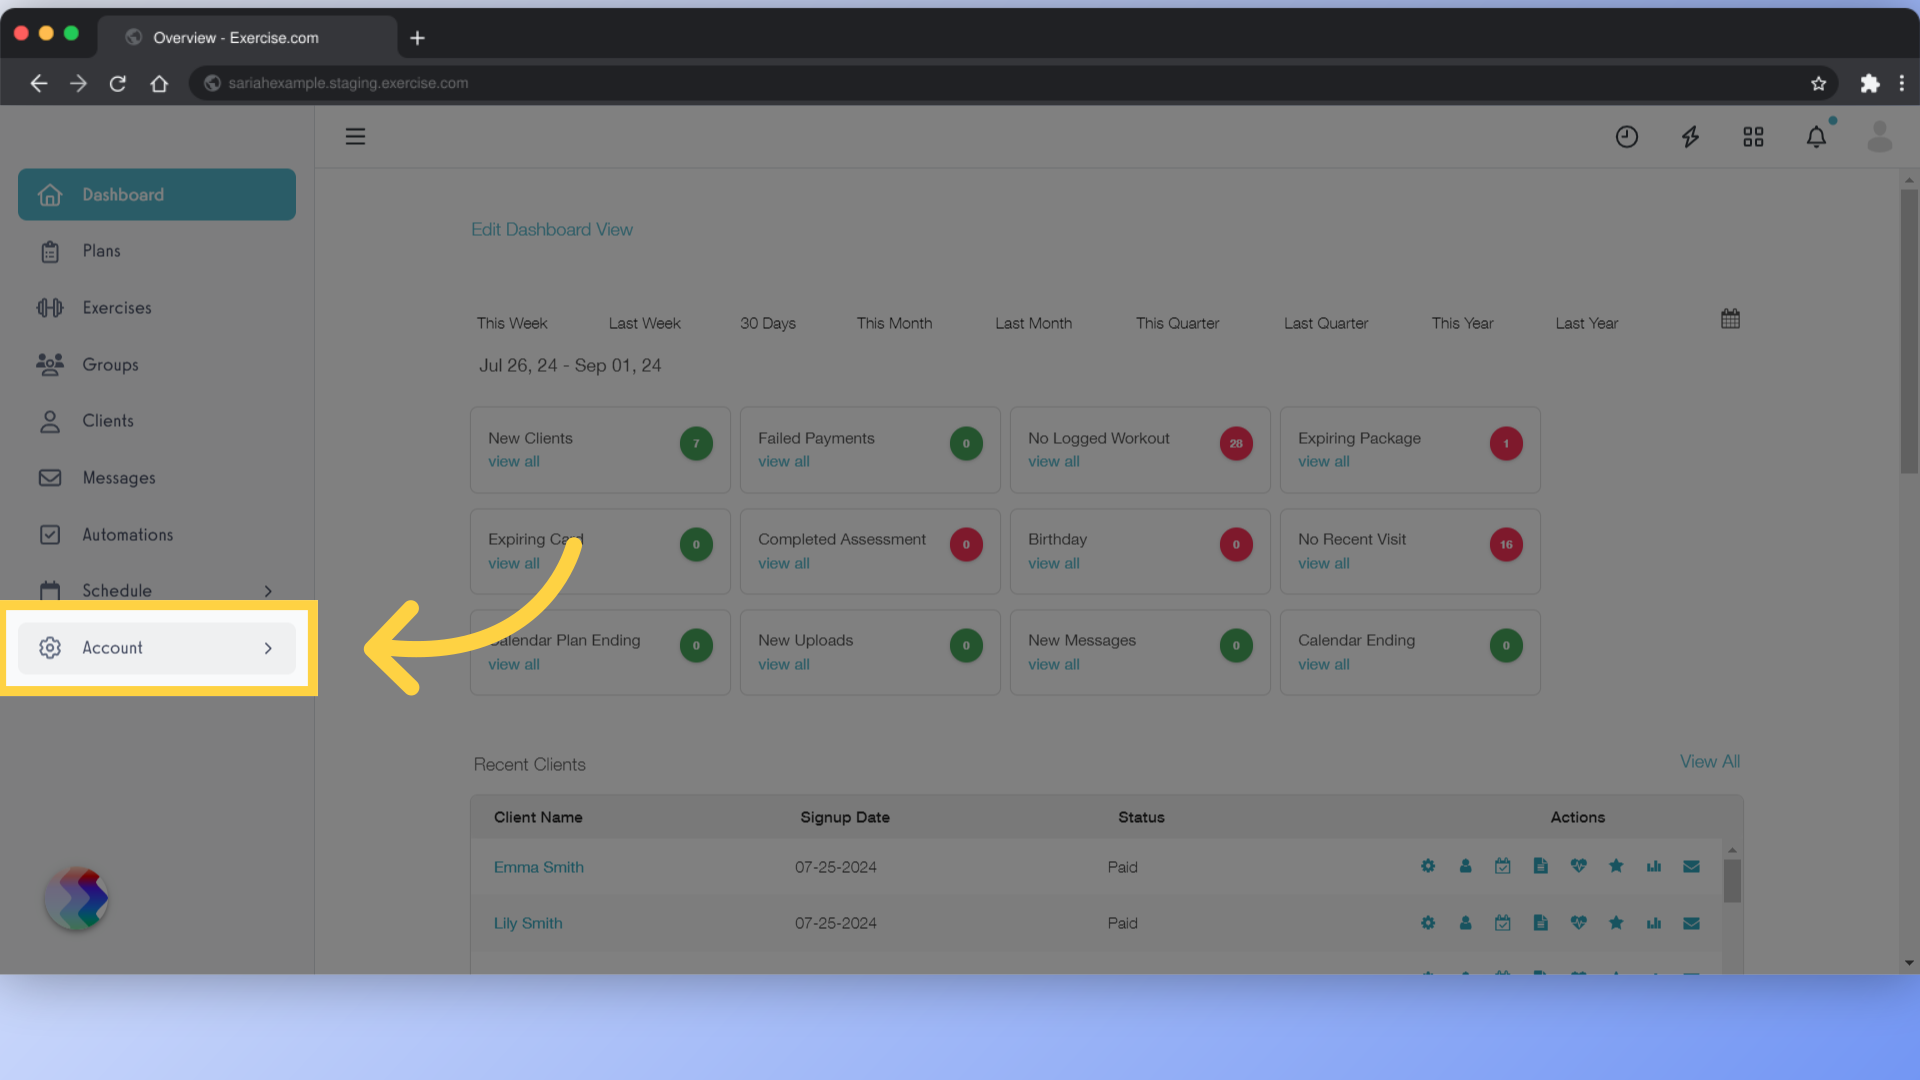The height and width of the screenshot is (1080, 1920).
Task: Click calendar check icon in Lily Smith row
Action: (x=1503, y=923)
